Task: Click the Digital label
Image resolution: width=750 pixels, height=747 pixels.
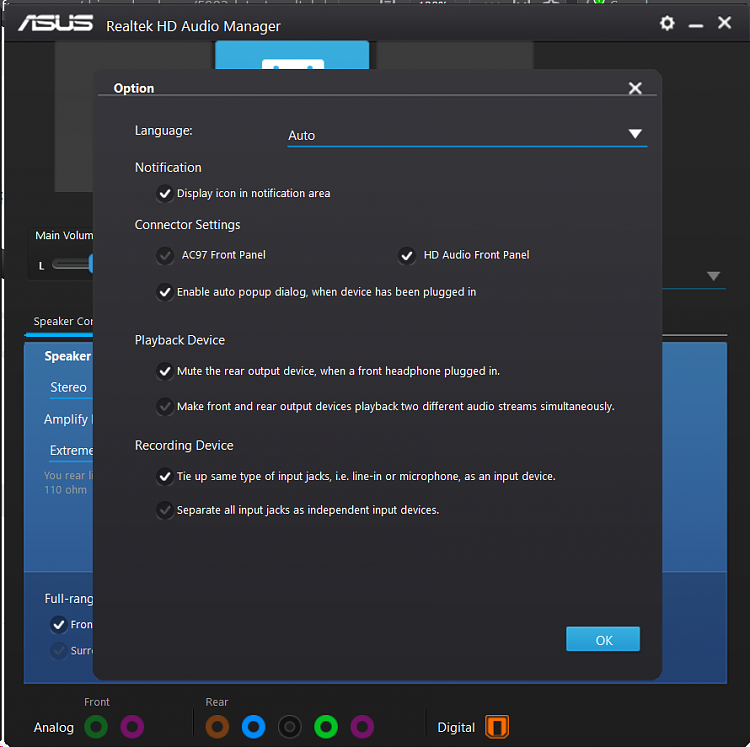Action: pos(456,727)
